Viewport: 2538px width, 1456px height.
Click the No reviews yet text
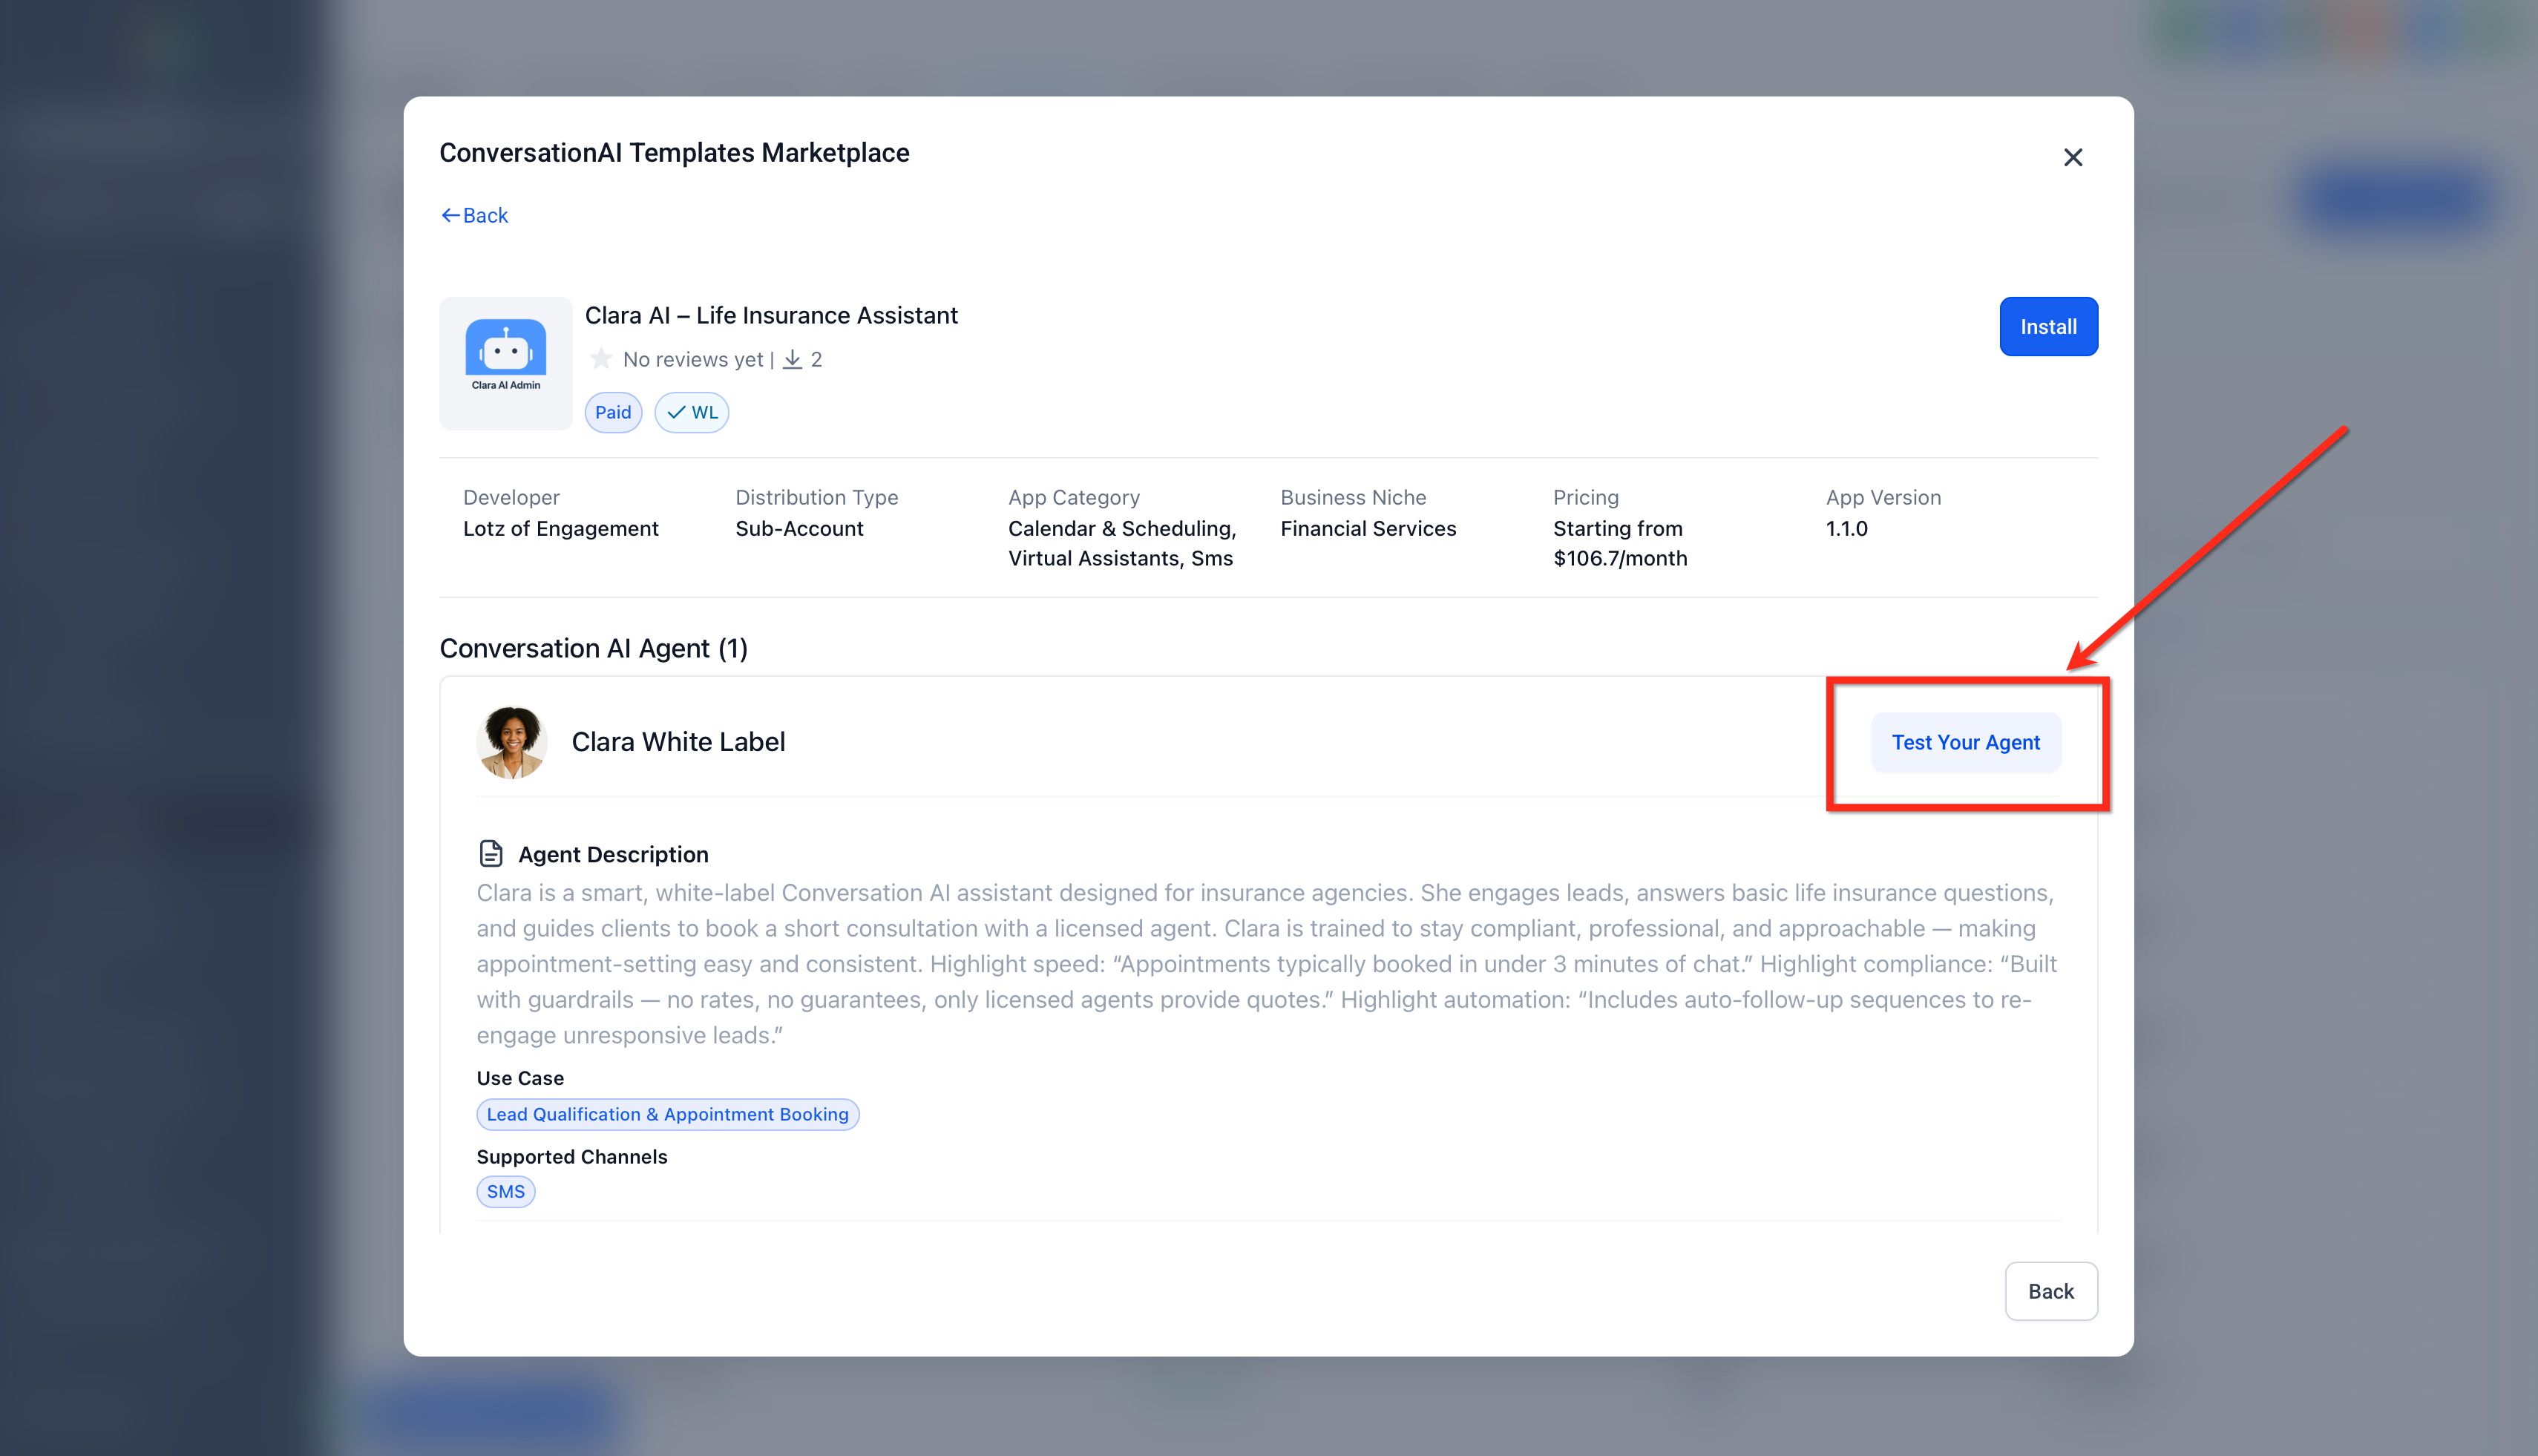692,359
